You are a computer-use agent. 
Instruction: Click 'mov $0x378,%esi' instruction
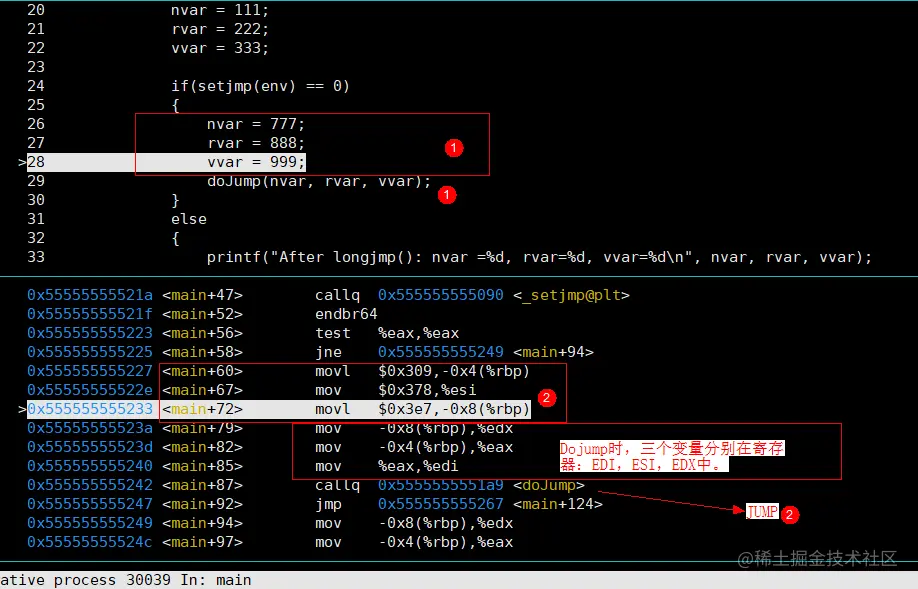click(395, 390)
